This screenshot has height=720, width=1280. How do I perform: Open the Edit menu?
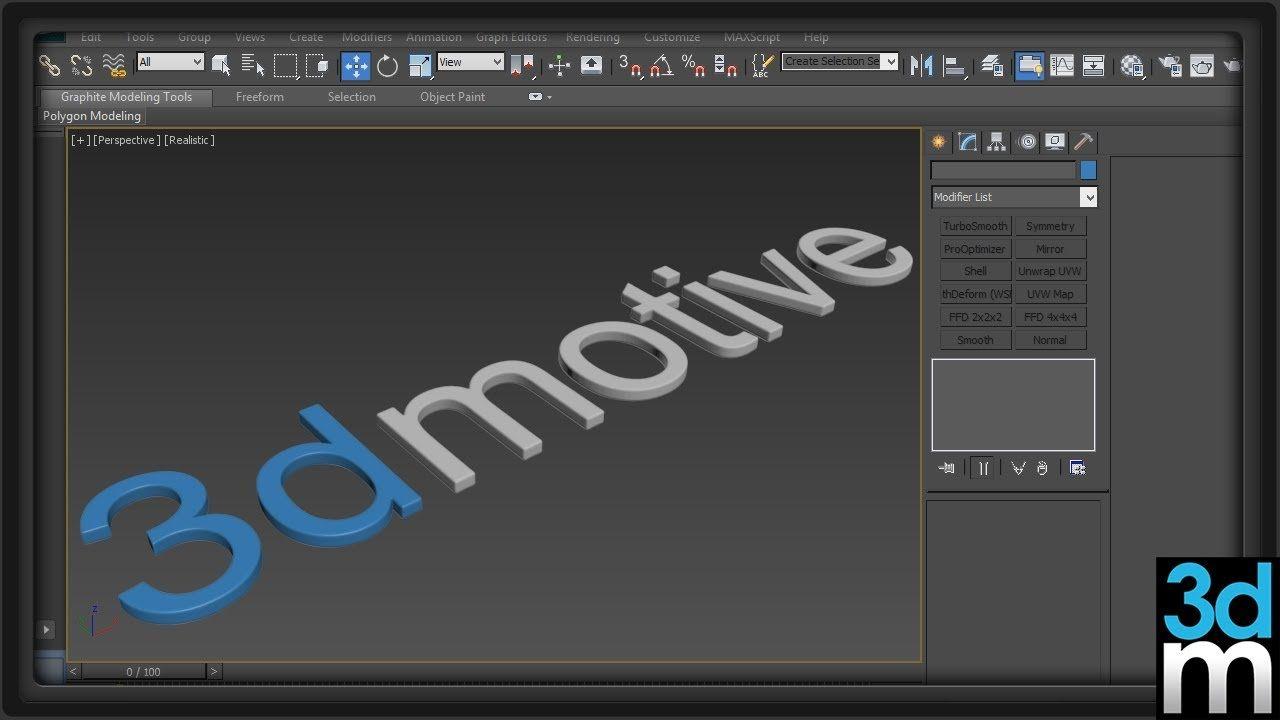[x=91, y=37]
